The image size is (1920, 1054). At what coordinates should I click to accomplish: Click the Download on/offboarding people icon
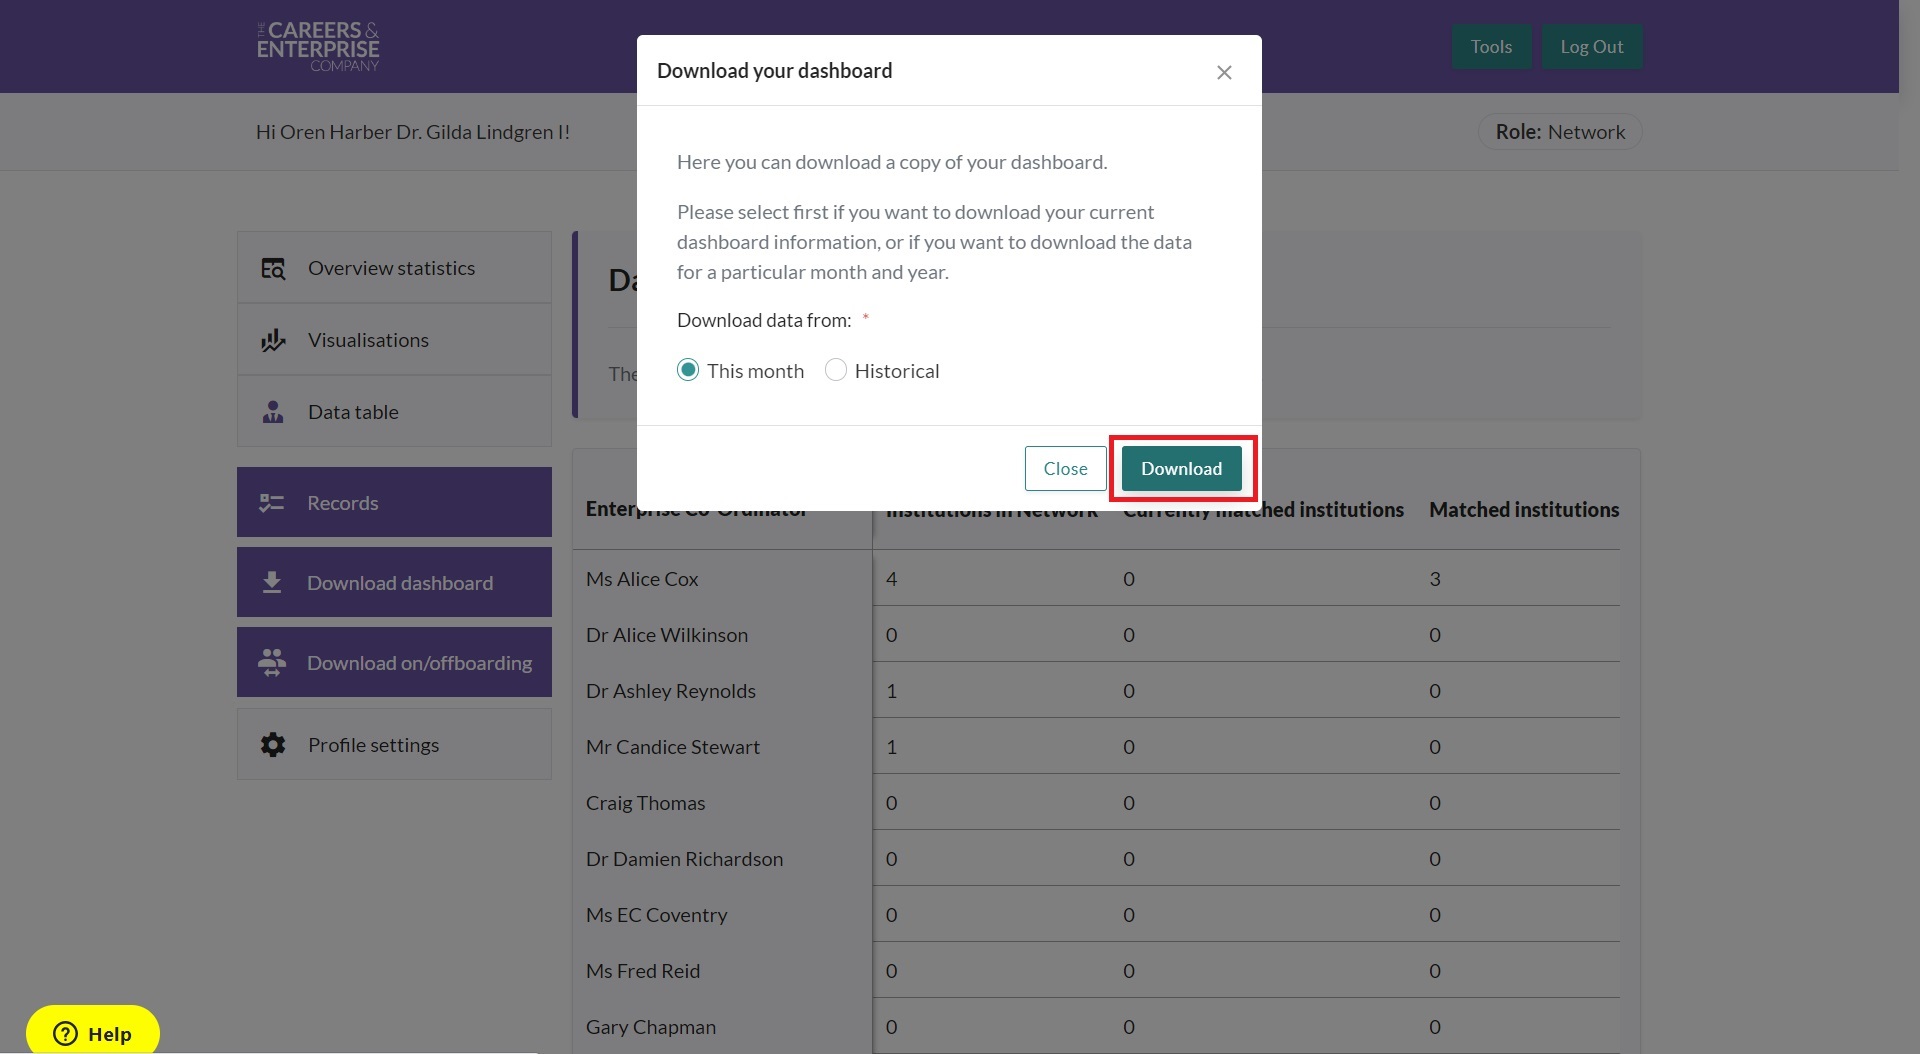pyautogui.click(x=272, y=662)
